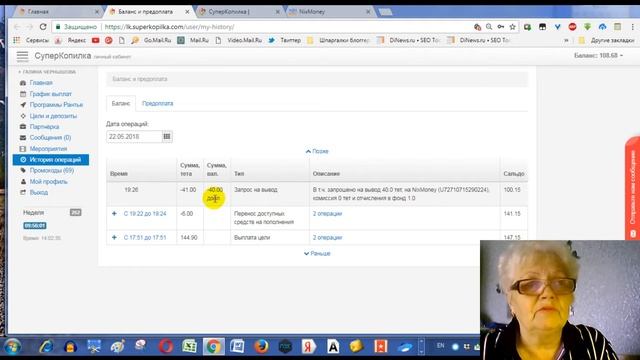Bookmark this page with the star icon
This screenshot has width=640, height=360.
(513, 27)
